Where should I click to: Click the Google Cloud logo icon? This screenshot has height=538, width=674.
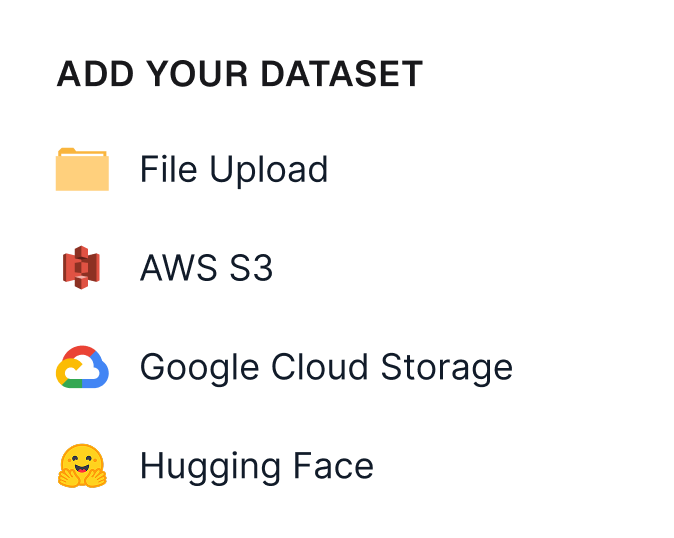pos(82,367)
